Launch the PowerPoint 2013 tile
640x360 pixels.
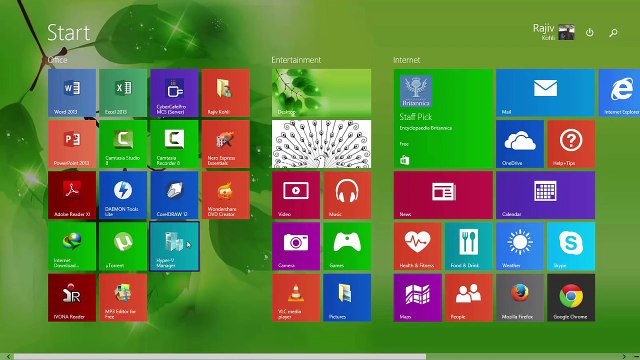[72, 144]
